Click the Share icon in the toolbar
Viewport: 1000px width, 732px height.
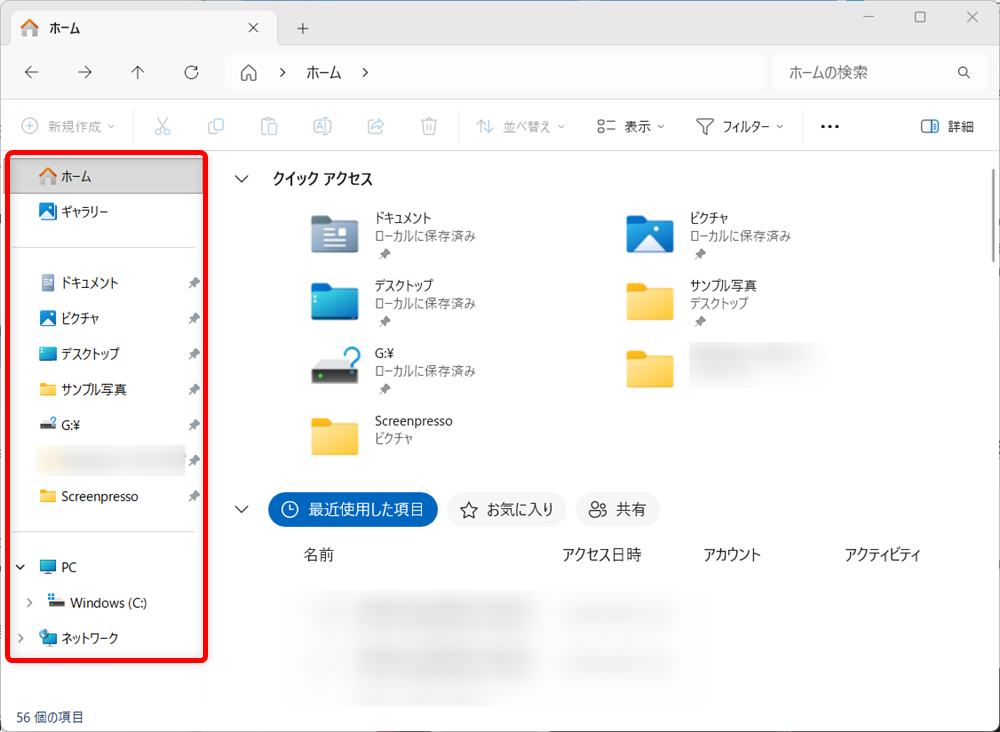[375, 125]
